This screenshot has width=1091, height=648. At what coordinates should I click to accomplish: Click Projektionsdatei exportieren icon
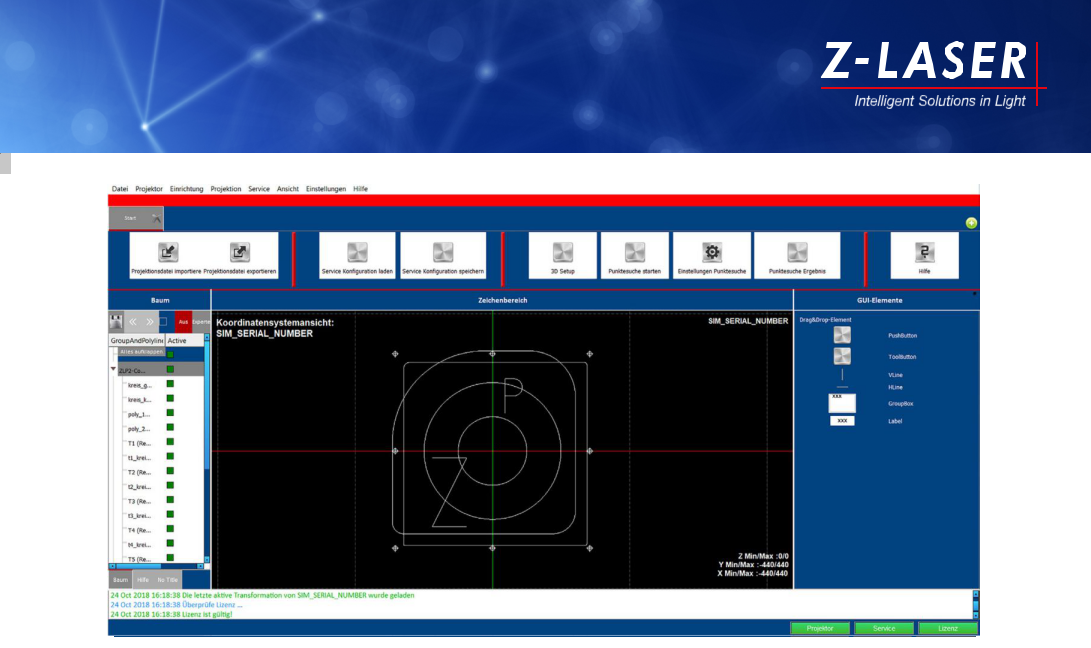[x=240, y=253]
